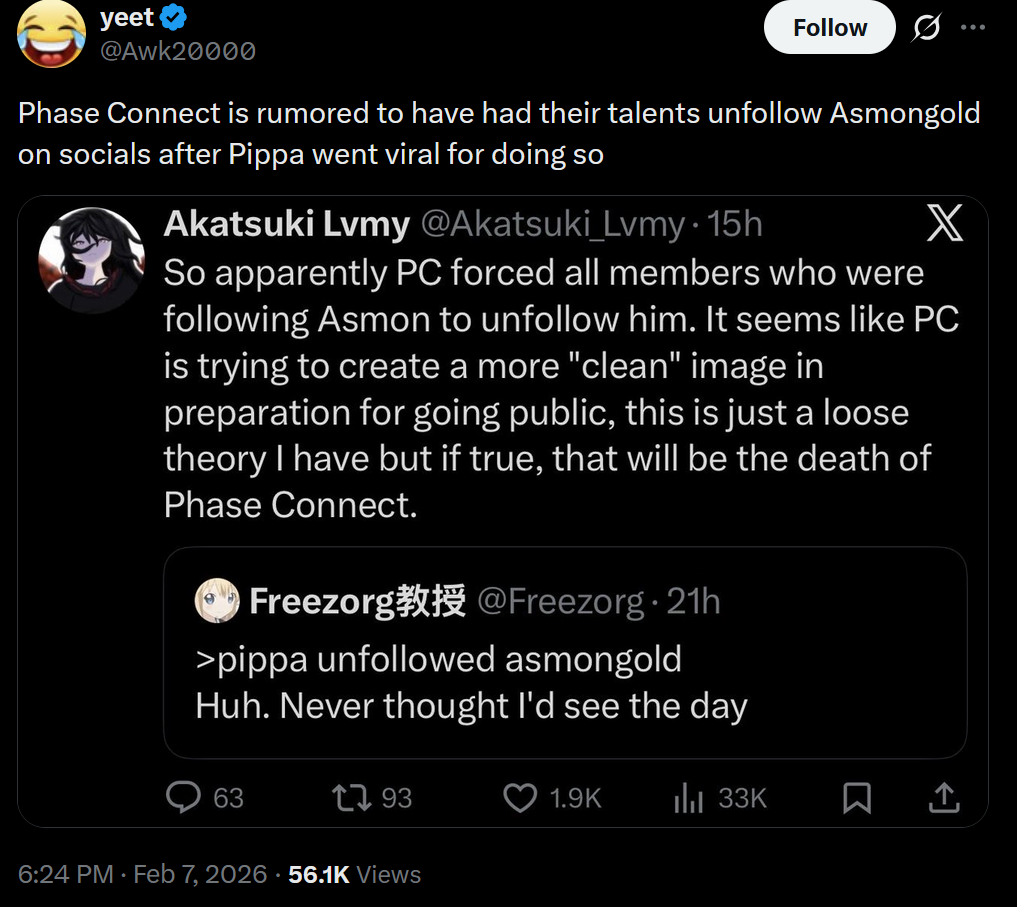Open the @Awk20000 handle link
The image size is (1017, 907).
click(177, 50)
